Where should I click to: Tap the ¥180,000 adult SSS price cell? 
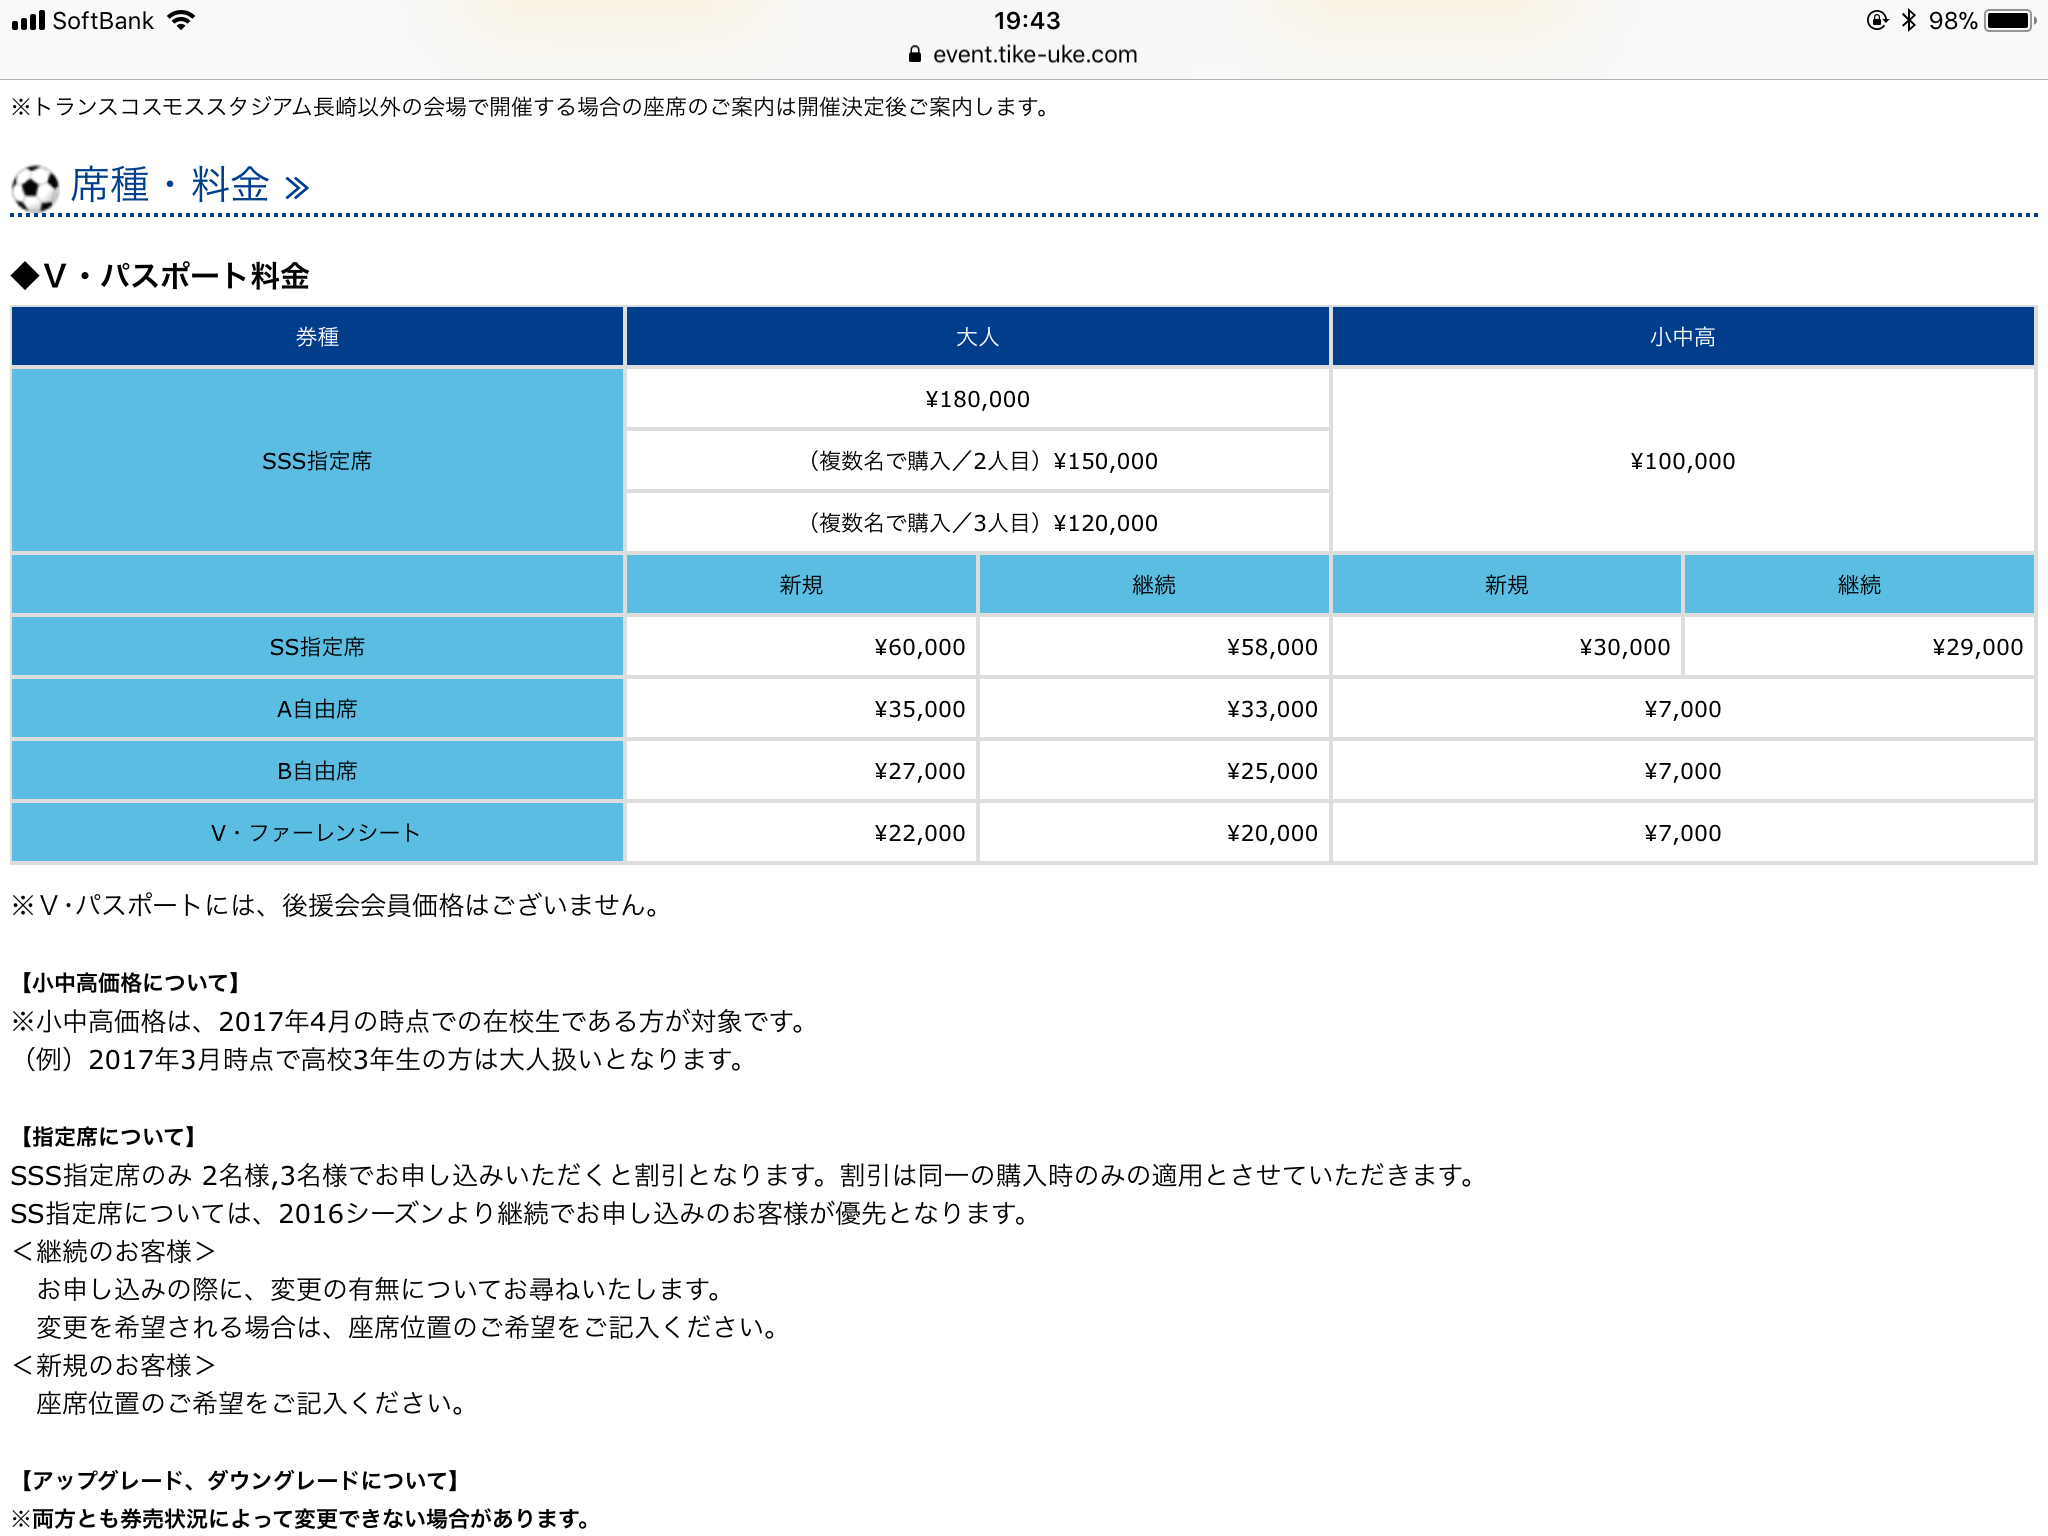tap(977, 399)
